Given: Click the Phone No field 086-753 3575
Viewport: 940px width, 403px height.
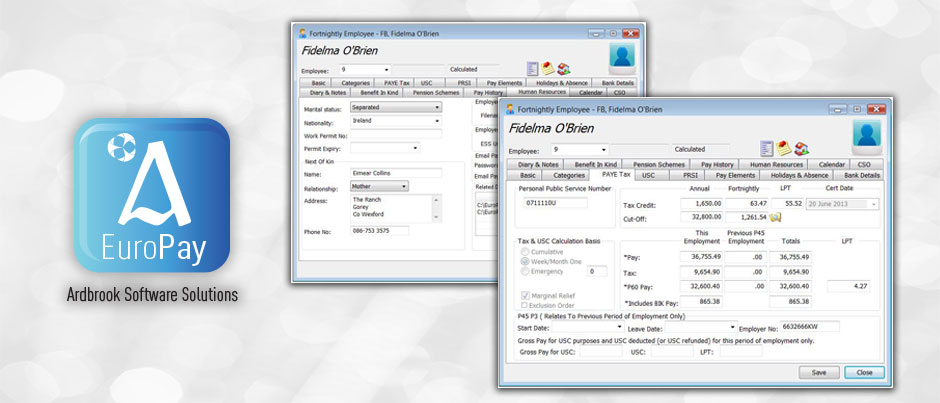Looking at the screenshot, I should [379, 230].
